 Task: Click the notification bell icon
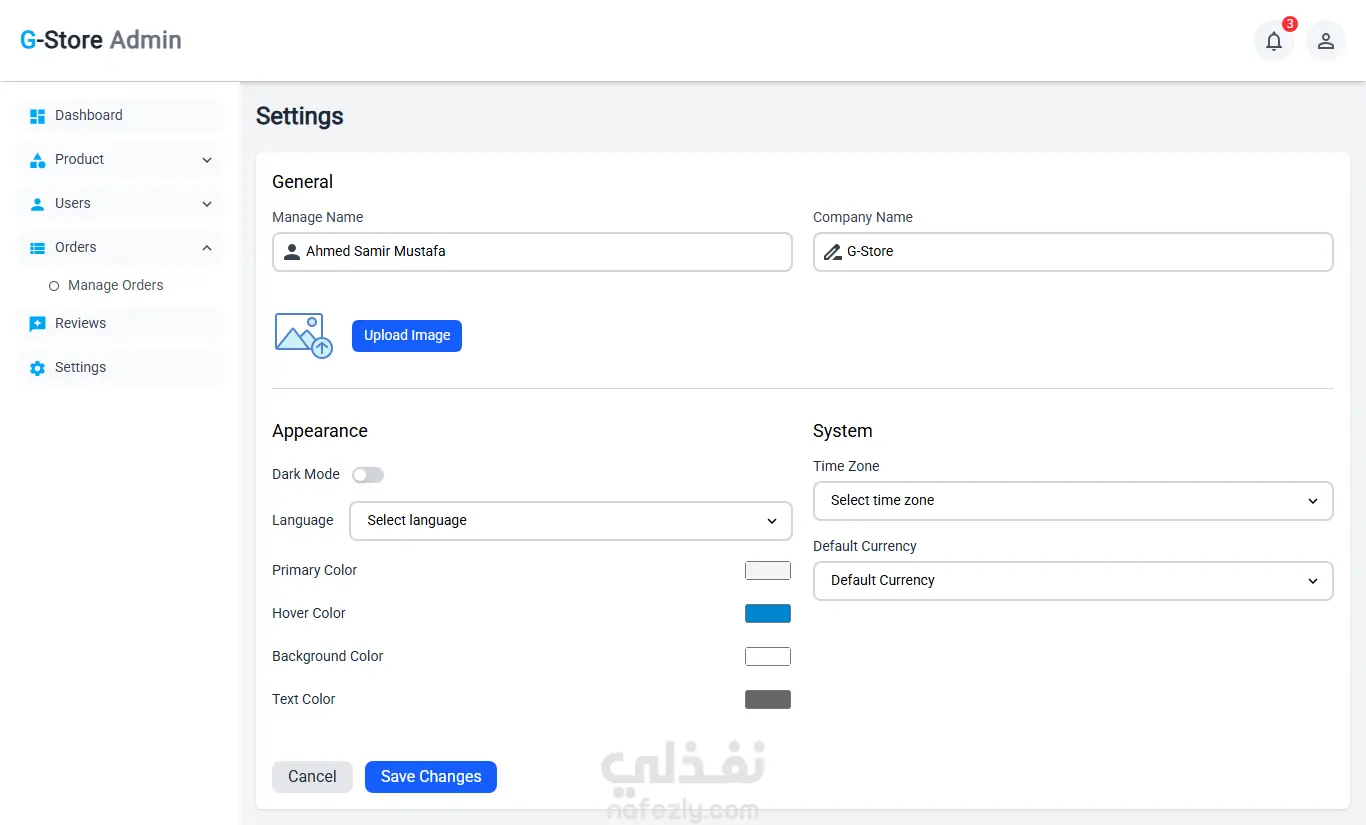(x=1273, y=41)
